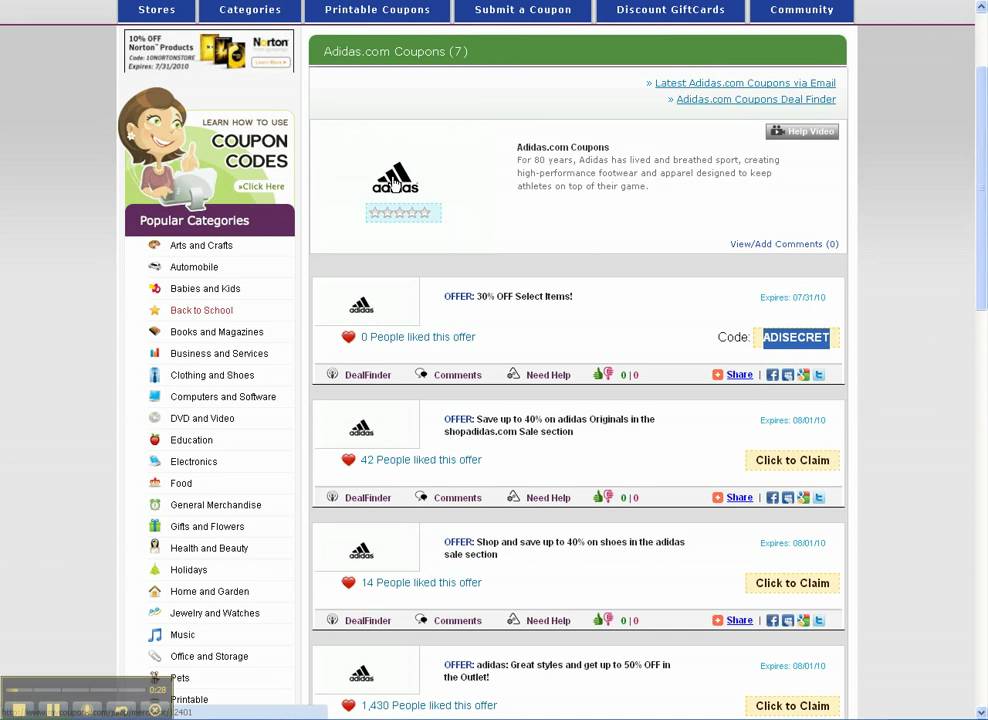Click the orange Share icon on adidas Originals offer
This screenshot has width=988, height=720.
click(x=718, y=498)
